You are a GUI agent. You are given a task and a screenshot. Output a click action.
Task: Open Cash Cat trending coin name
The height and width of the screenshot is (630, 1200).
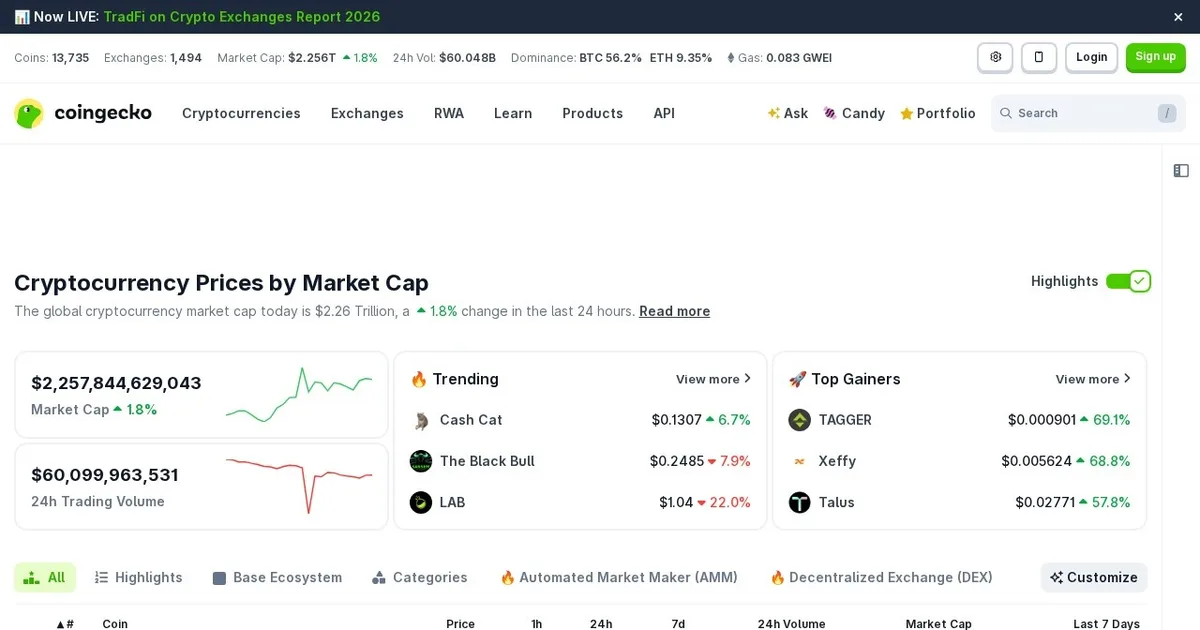point(471,420)
